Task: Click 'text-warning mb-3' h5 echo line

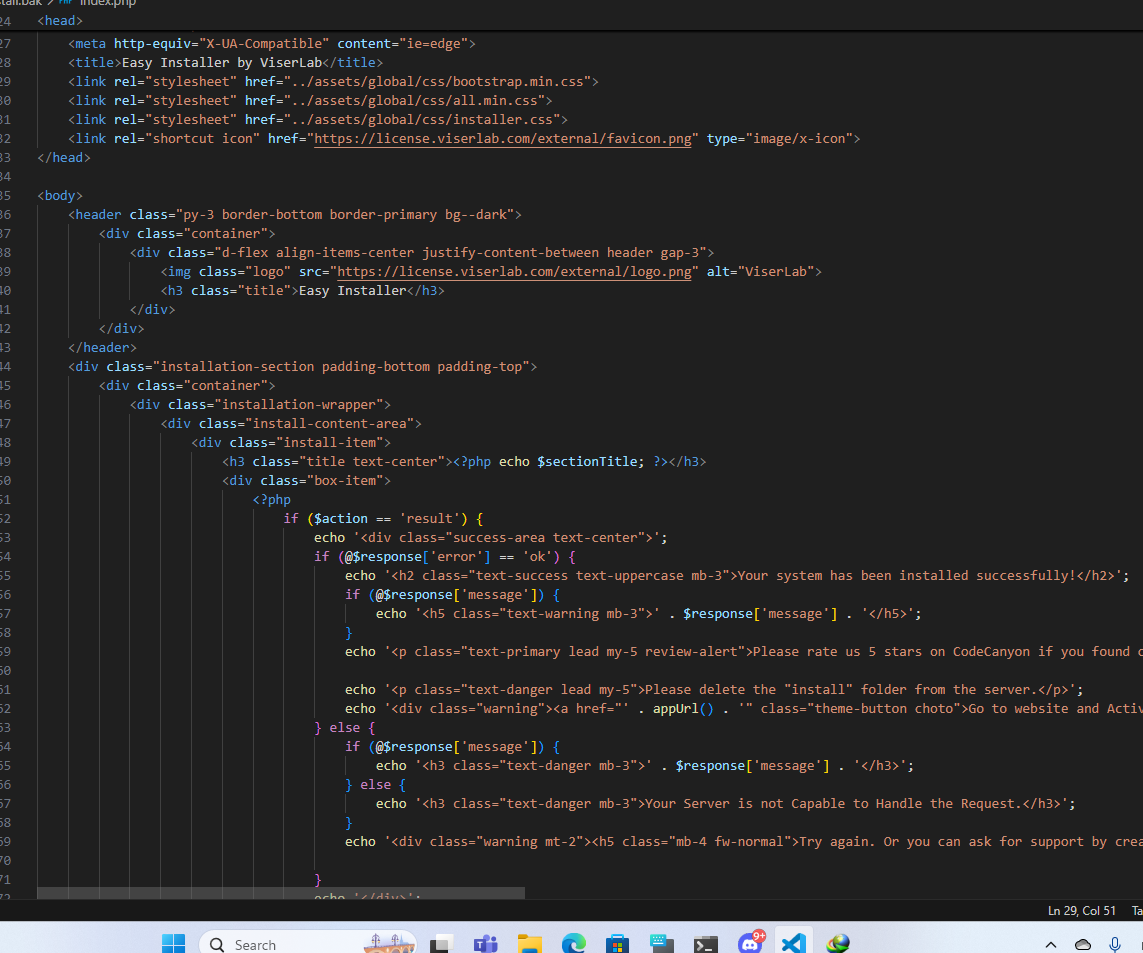Action: (649, 614)
